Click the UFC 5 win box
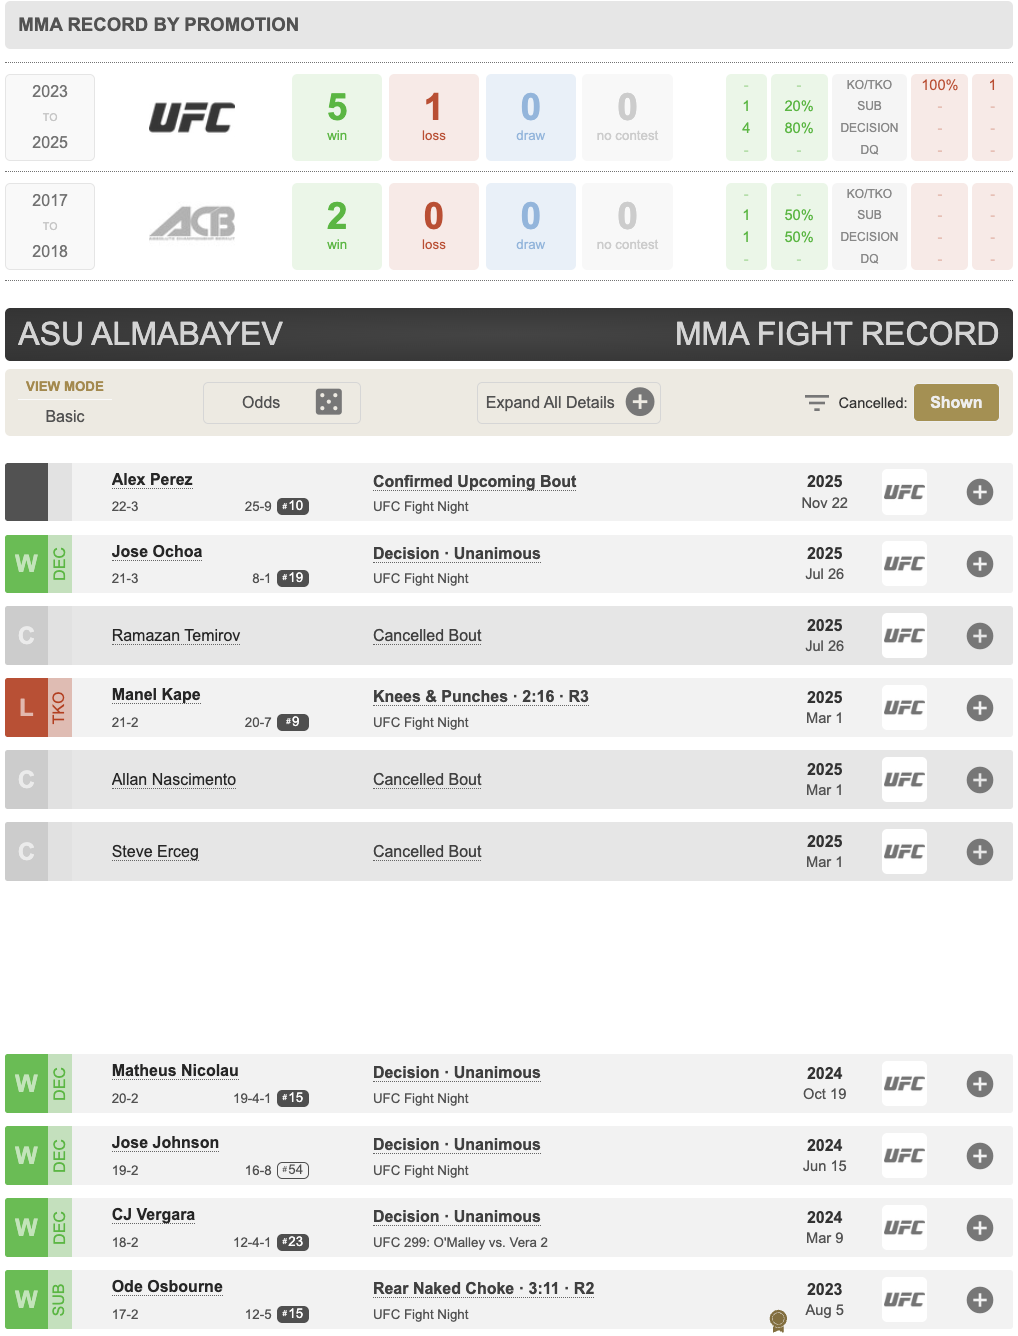Screen dimensions: 1018x1336 337,117
